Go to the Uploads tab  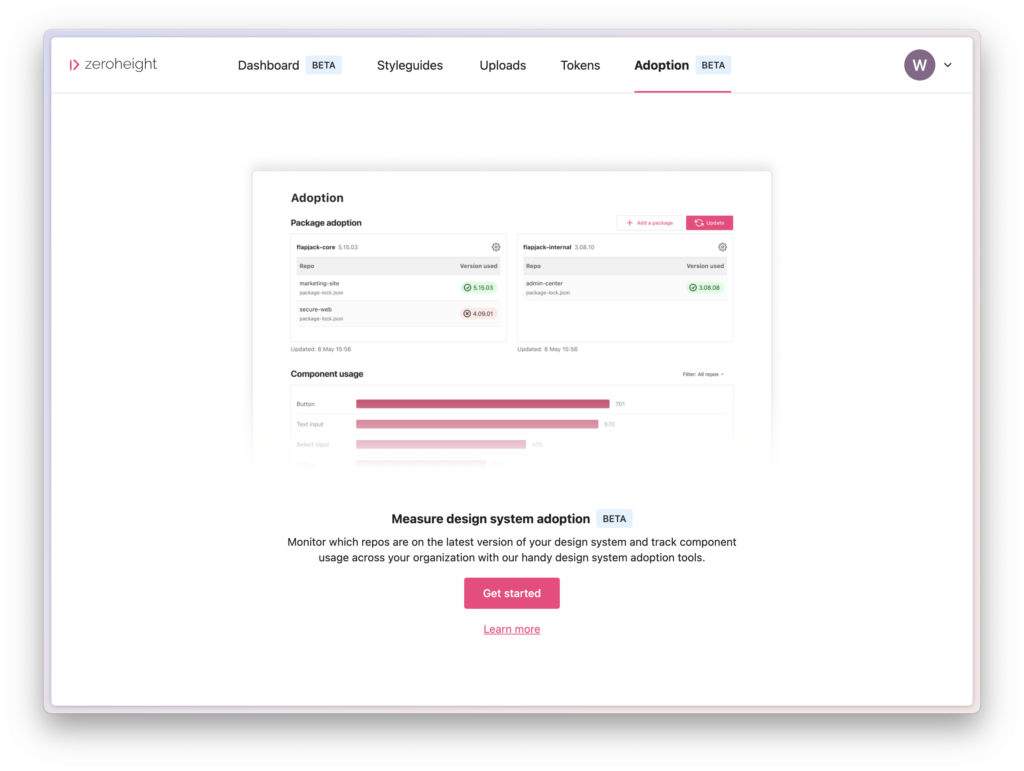tap(502, 65)
